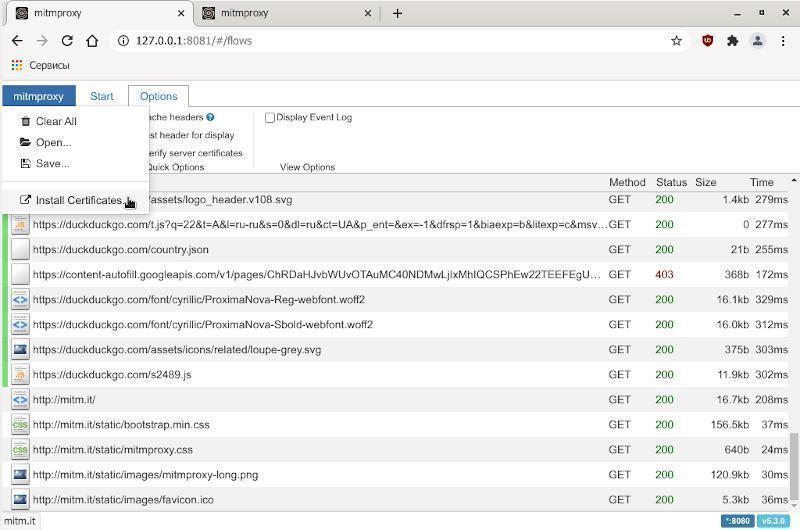
Task: Go to the browser home page
Action: [92, 41]
